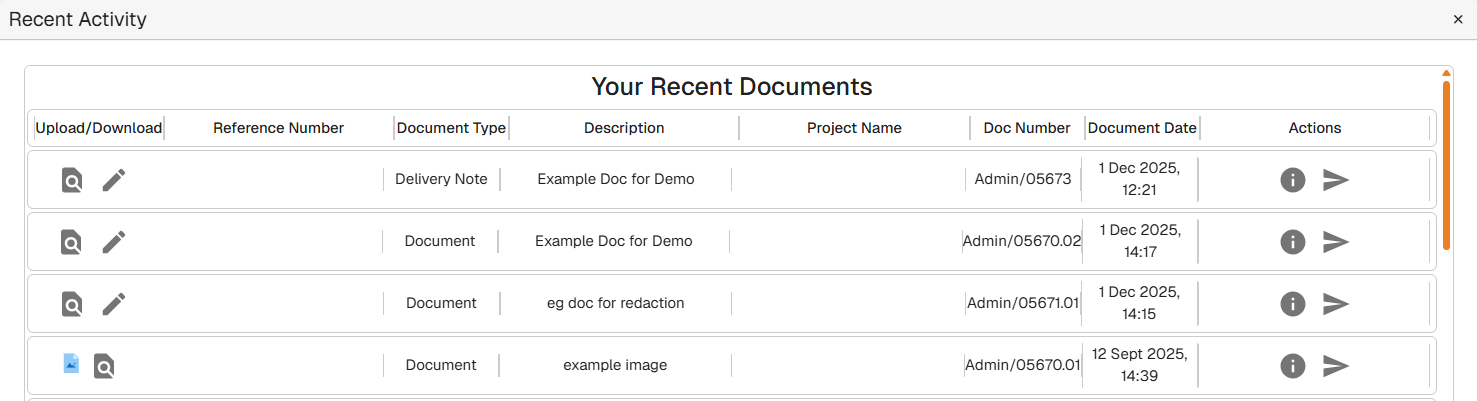
Task: Send the eg doc for redaction
Action: point(1336,304)
